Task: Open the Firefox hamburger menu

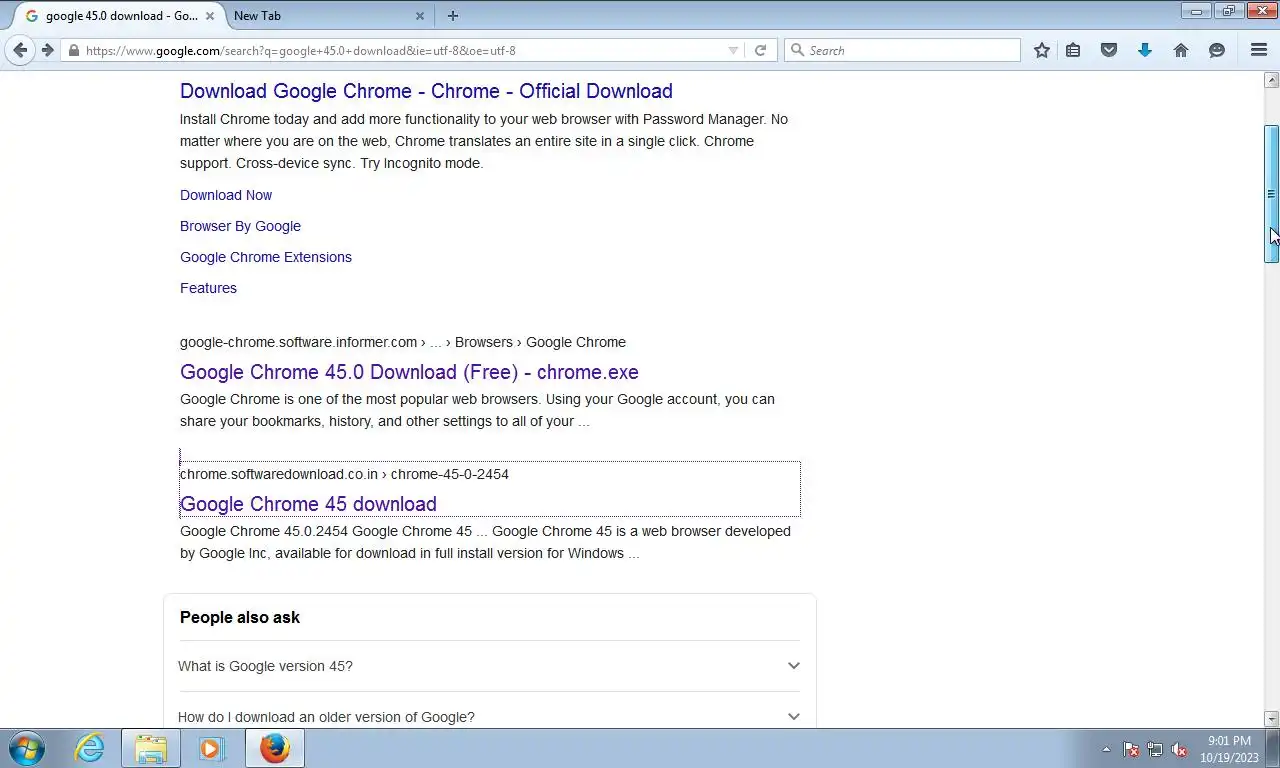Action: pos(1259,50)
